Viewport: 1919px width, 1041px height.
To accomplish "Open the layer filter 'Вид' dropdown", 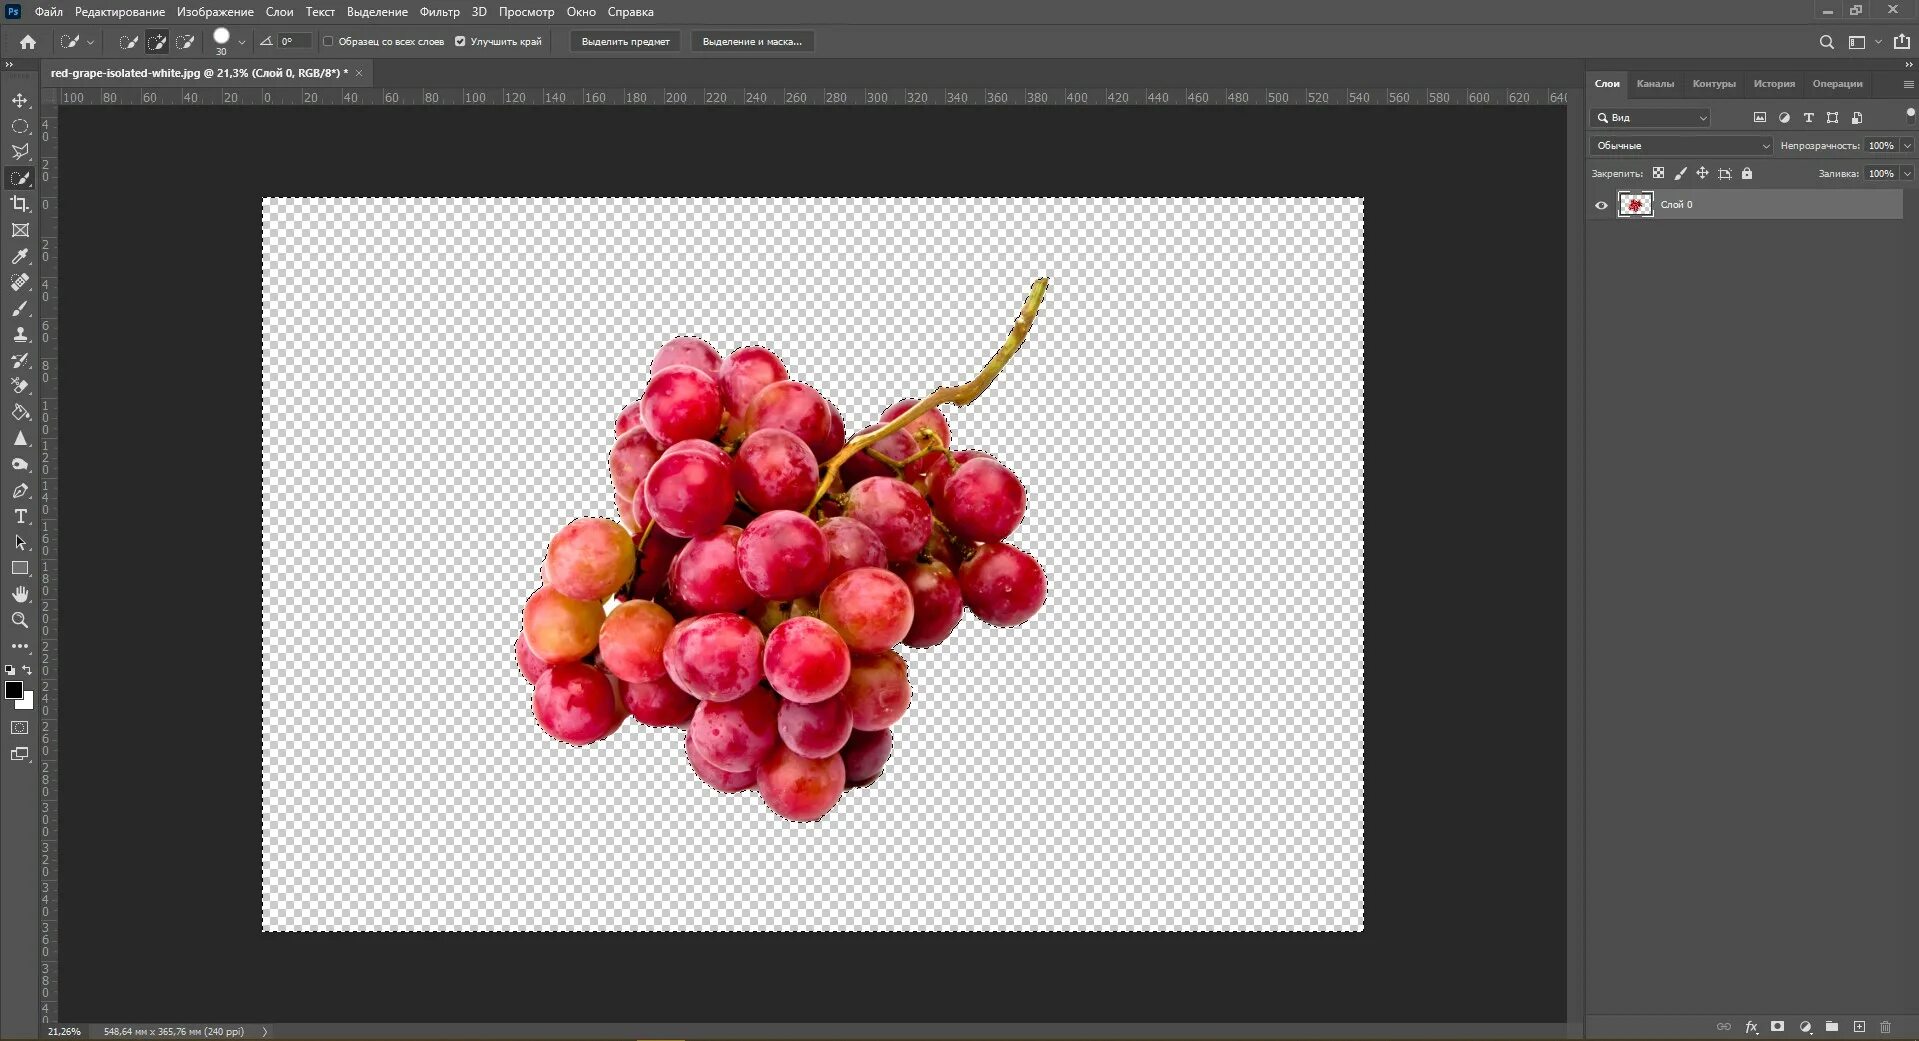I will pos(1651,118).
